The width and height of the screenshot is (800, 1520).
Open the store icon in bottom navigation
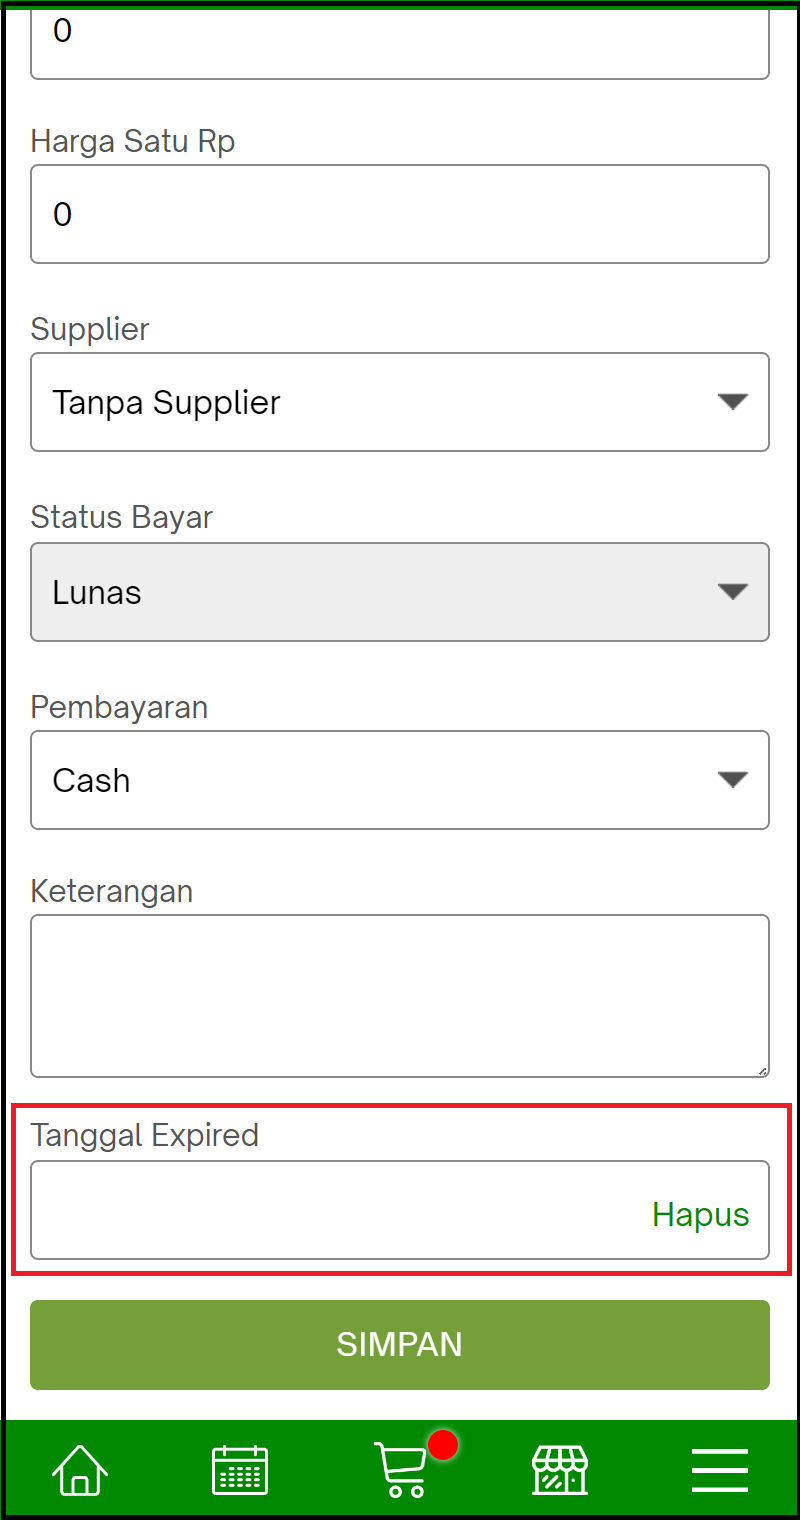[x=560, y=1469]
